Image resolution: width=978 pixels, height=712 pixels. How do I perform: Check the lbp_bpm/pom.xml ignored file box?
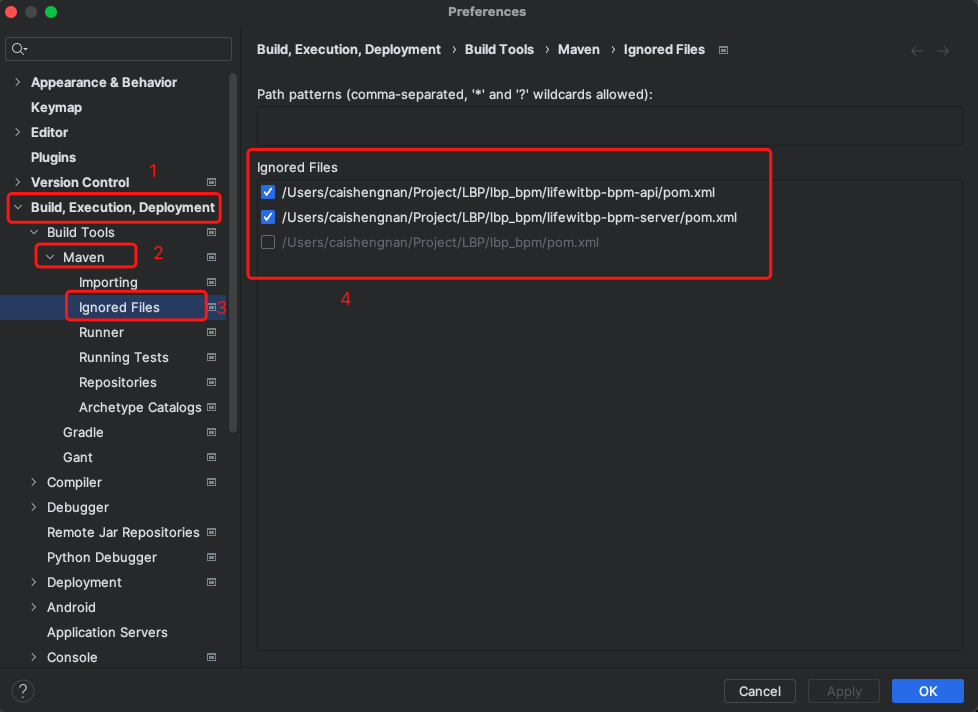(x=268, y=242)
